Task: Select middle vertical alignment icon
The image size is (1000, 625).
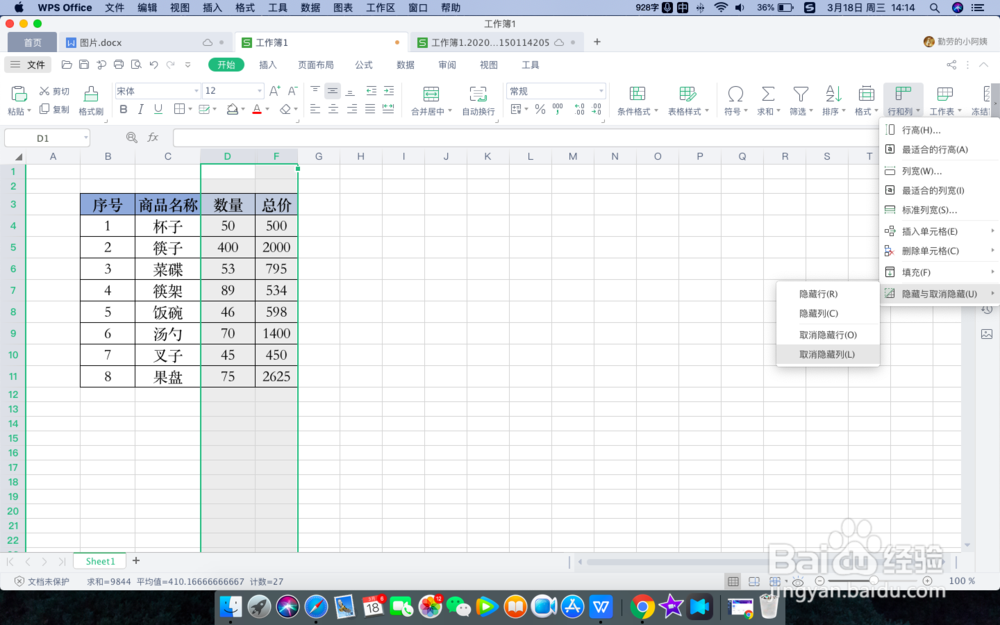Action: click(332, 91)
